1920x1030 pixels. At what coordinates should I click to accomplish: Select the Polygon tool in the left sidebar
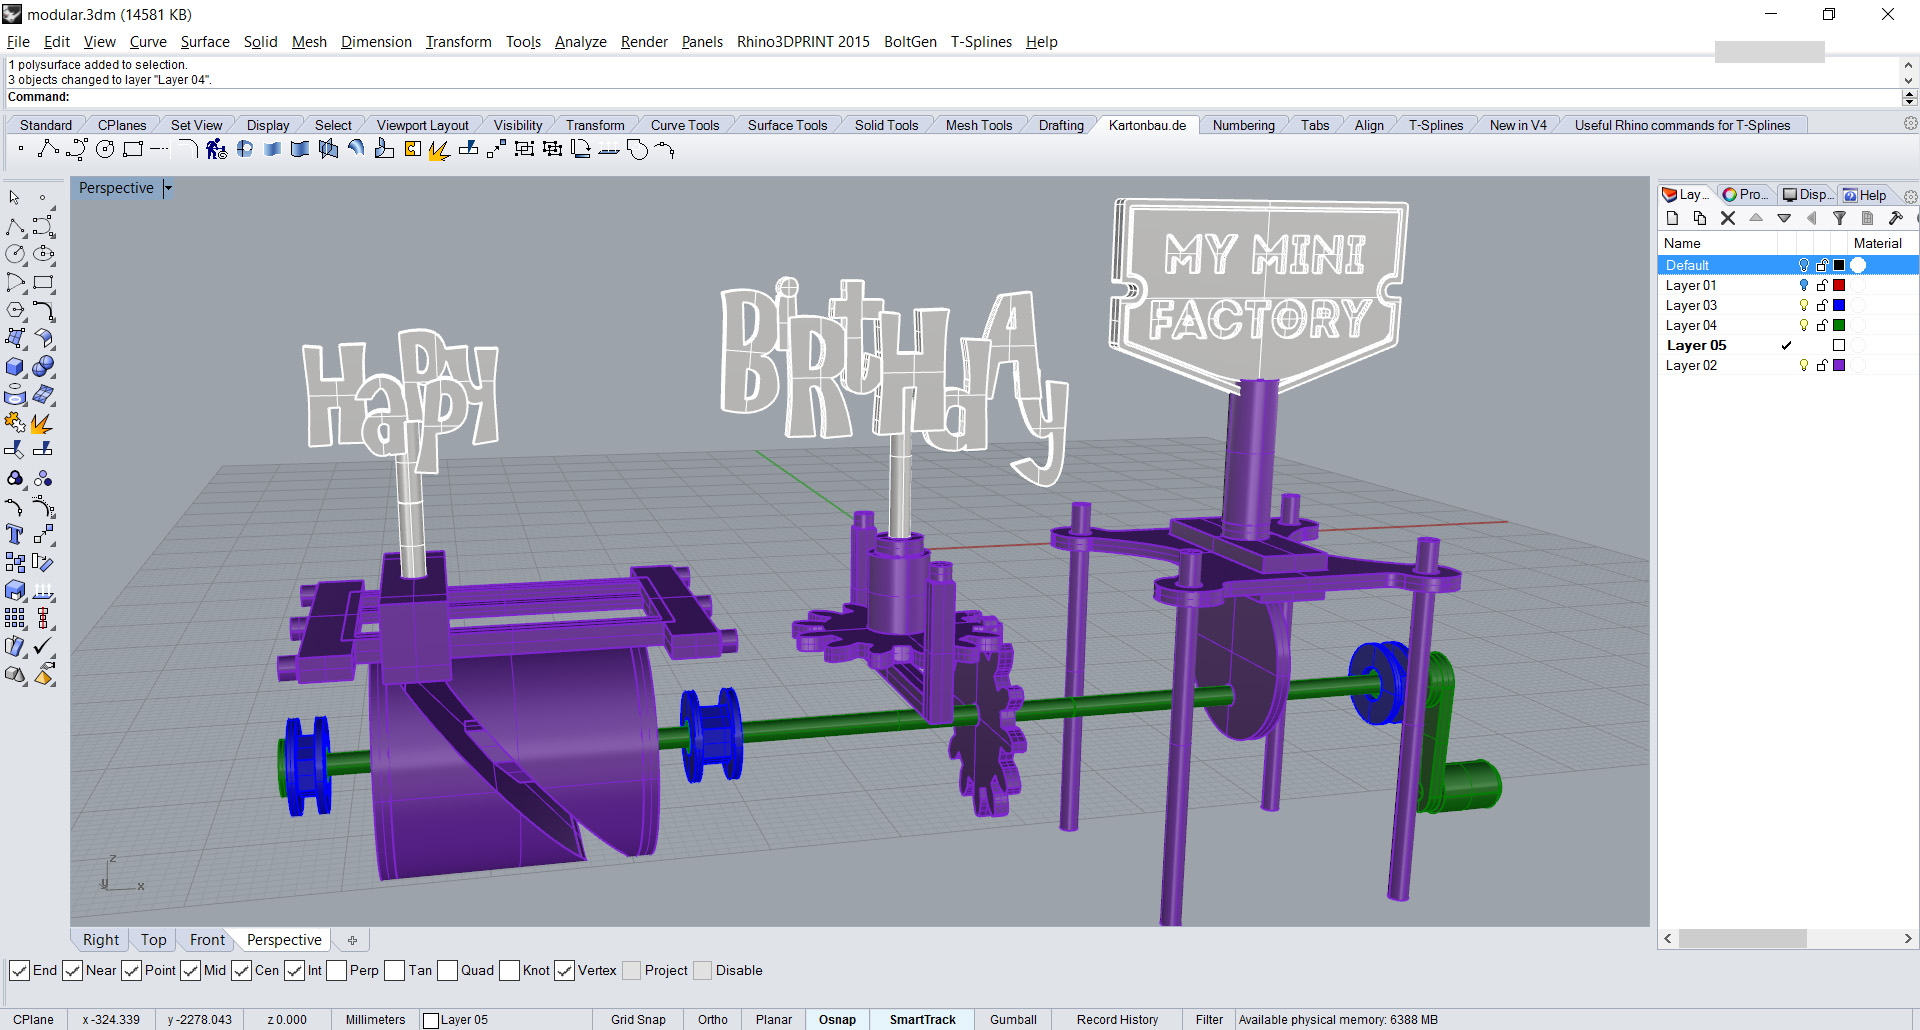[x=15, y=311]
